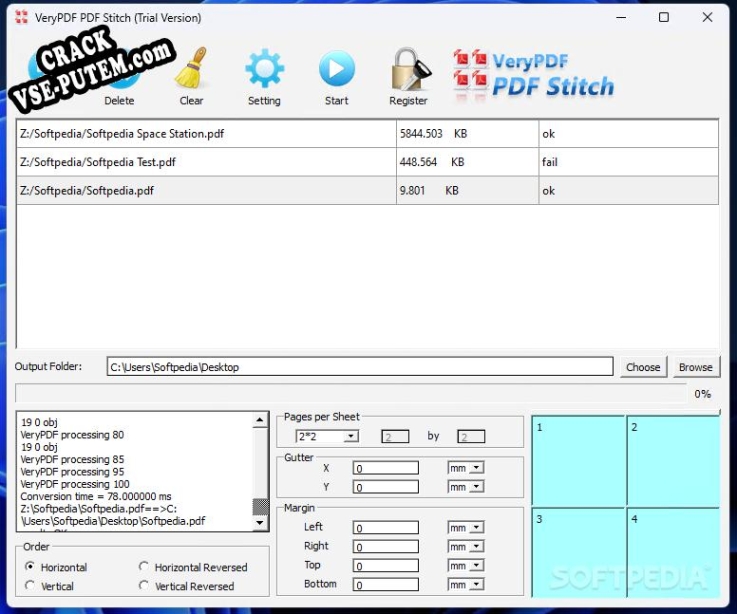Enable Vertical Reversed order
Image resolution: width=737 pixels, height=614 pixels.
pyautogui.click(x=145, y=586)
